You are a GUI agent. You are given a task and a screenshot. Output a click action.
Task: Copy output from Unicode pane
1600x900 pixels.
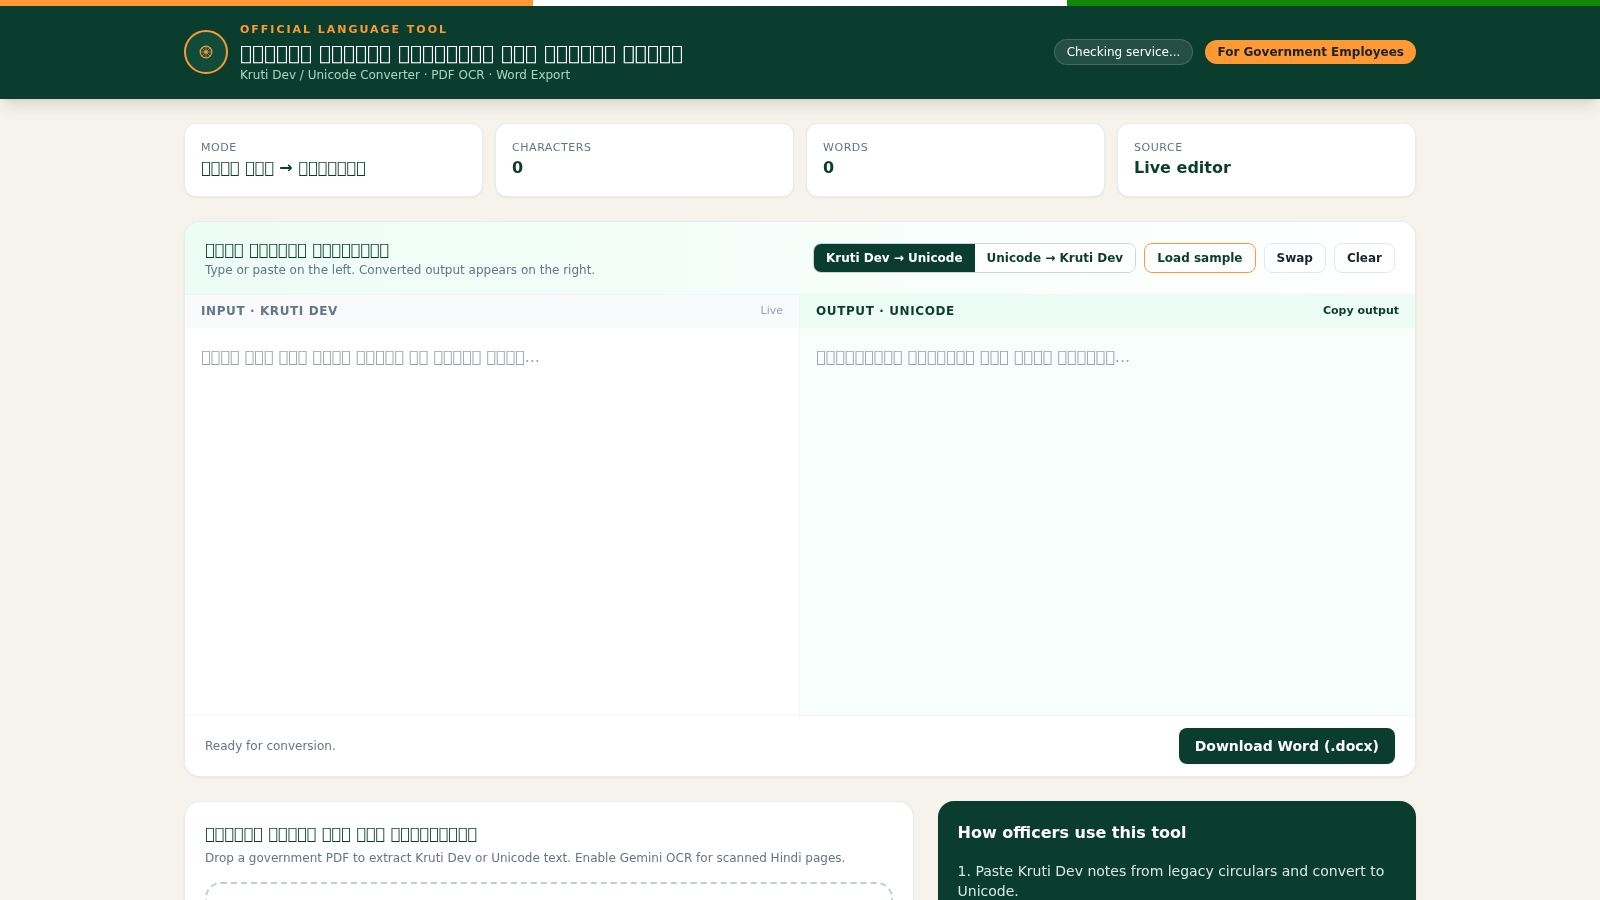pos(1360,311)
